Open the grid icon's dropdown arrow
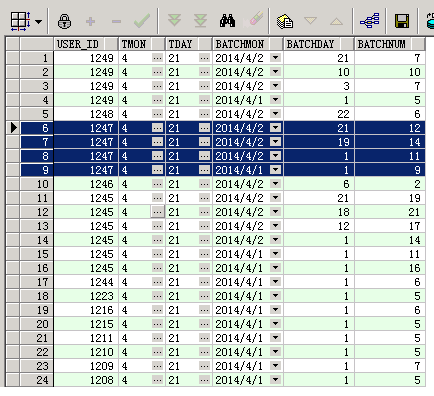This screenshot has height=396, width=434. tap(39, 22)
